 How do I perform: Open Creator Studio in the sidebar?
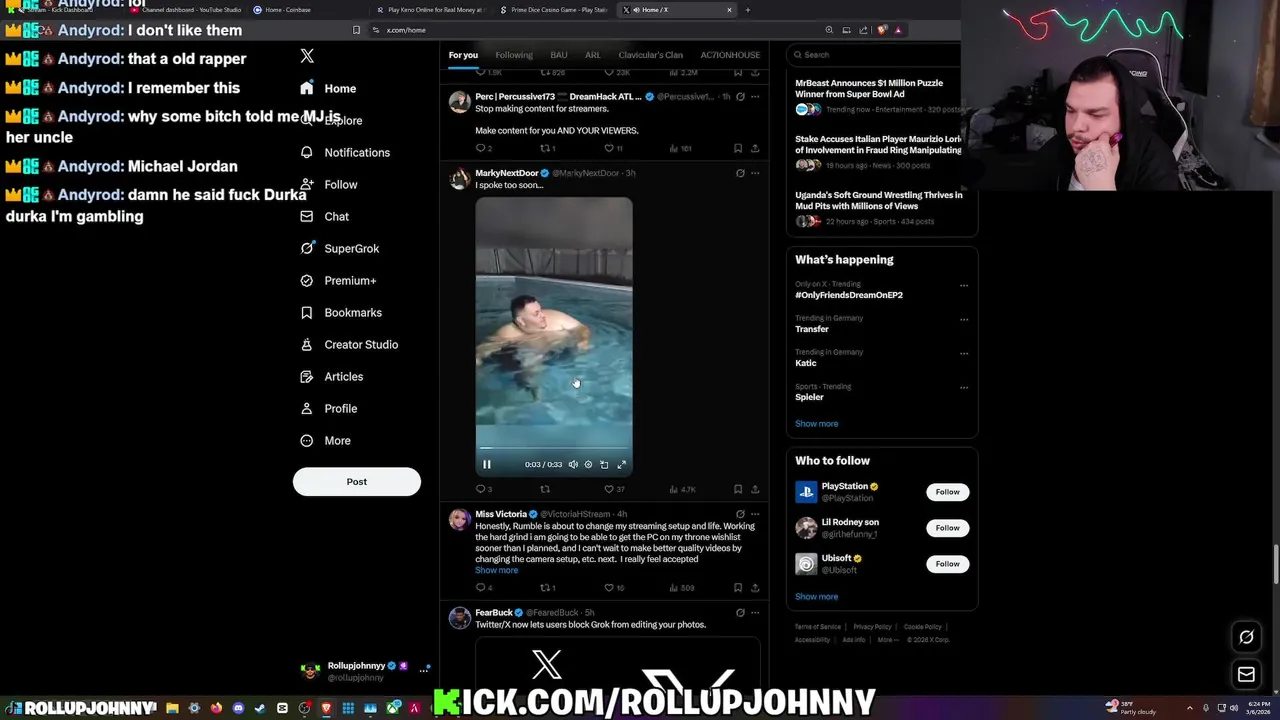click(348, 344)
